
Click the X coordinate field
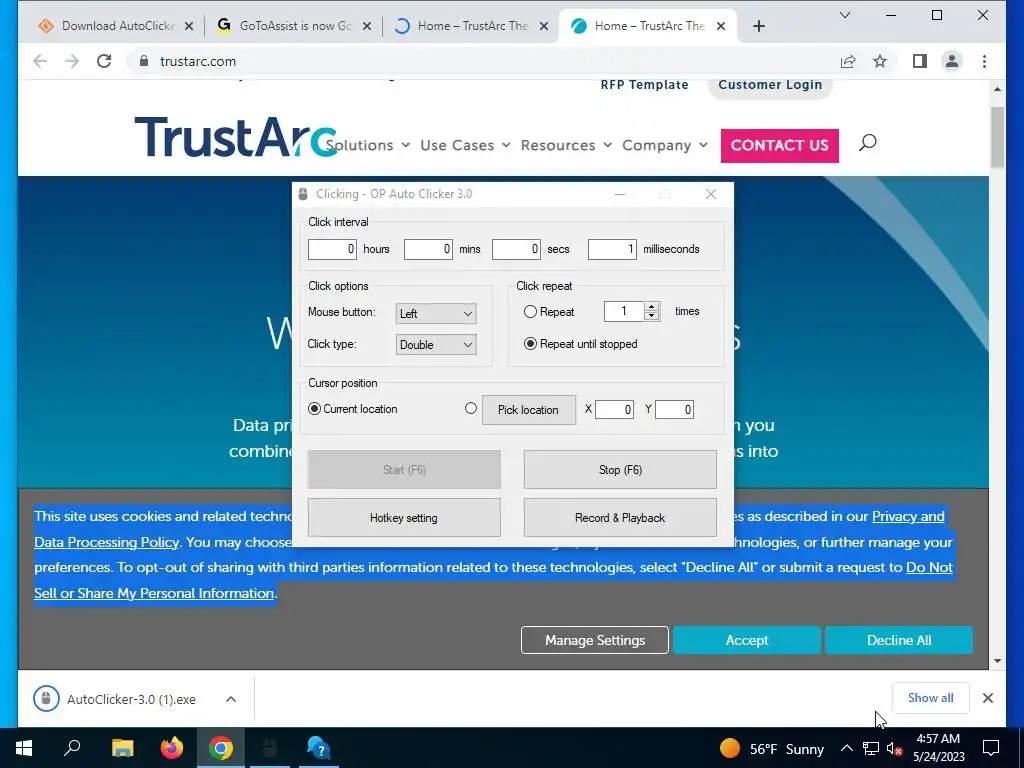point(614,409)
